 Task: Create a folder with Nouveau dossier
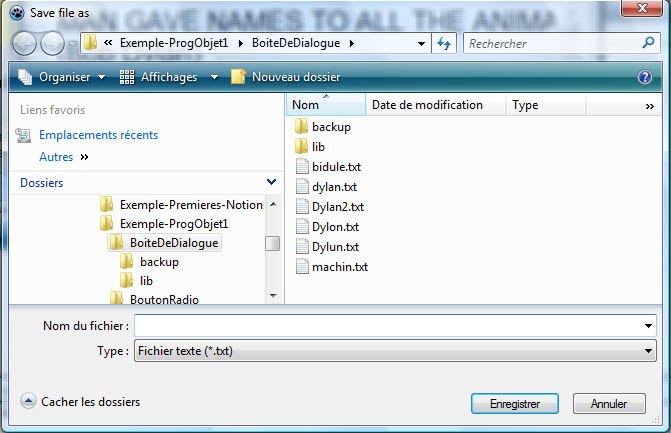[285, 77]
